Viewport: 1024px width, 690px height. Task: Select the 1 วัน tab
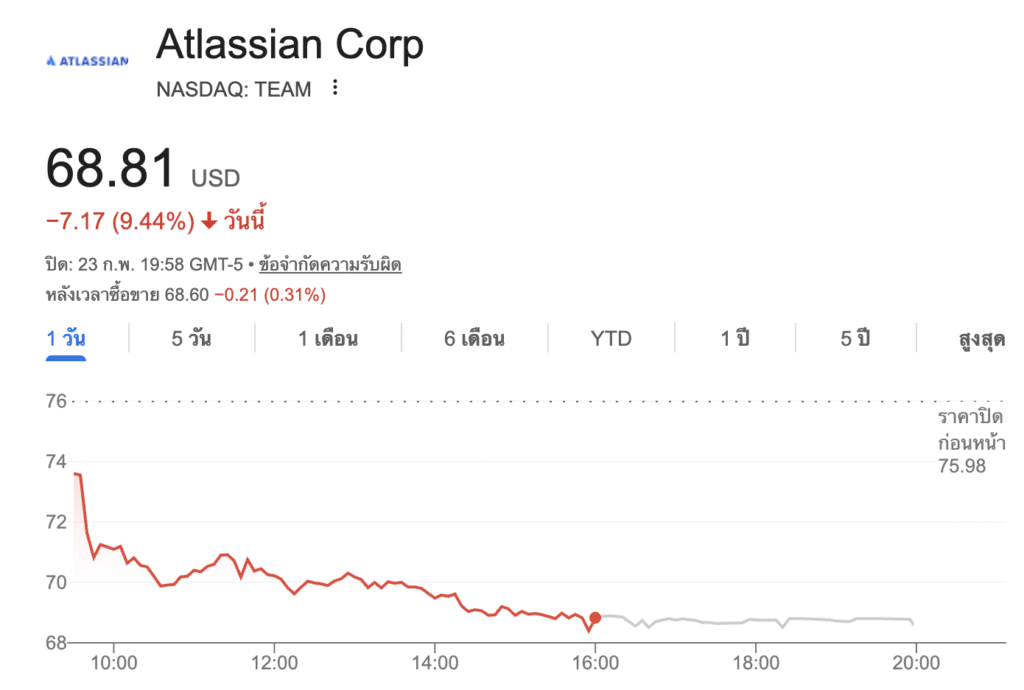point(66,338)
